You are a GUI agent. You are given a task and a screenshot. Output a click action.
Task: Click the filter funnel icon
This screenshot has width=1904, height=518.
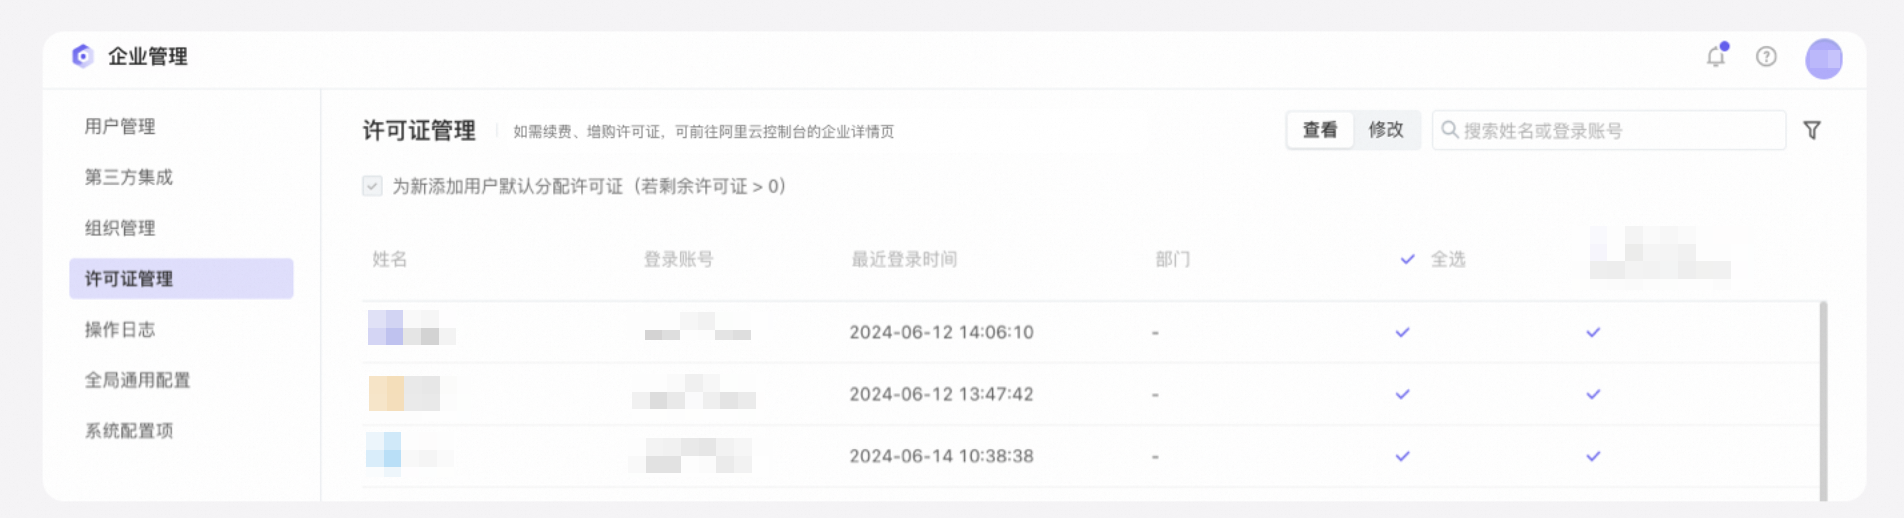click(x=1811, y=131)
